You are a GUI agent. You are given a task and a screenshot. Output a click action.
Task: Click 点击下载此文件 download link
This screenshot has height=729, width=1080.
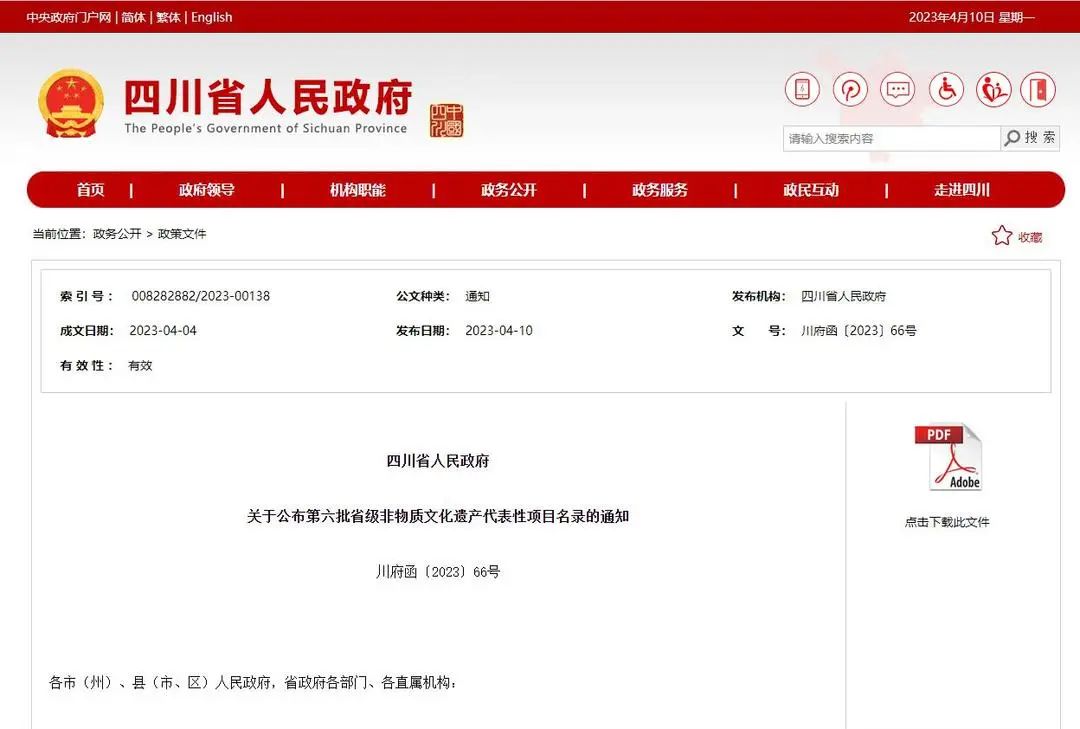pyautogui.click(x=947, y=522)
